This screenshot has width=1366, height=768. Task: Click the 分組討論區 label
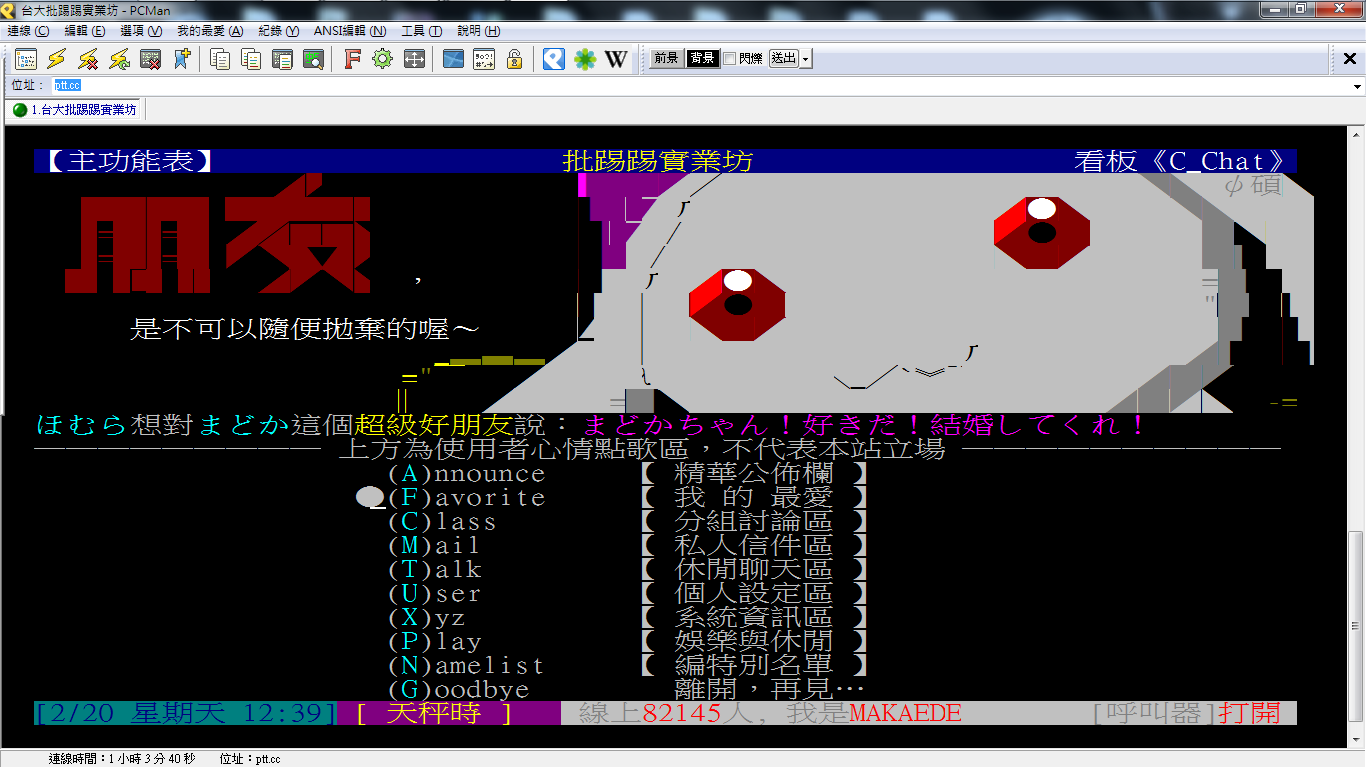point(754,522)
